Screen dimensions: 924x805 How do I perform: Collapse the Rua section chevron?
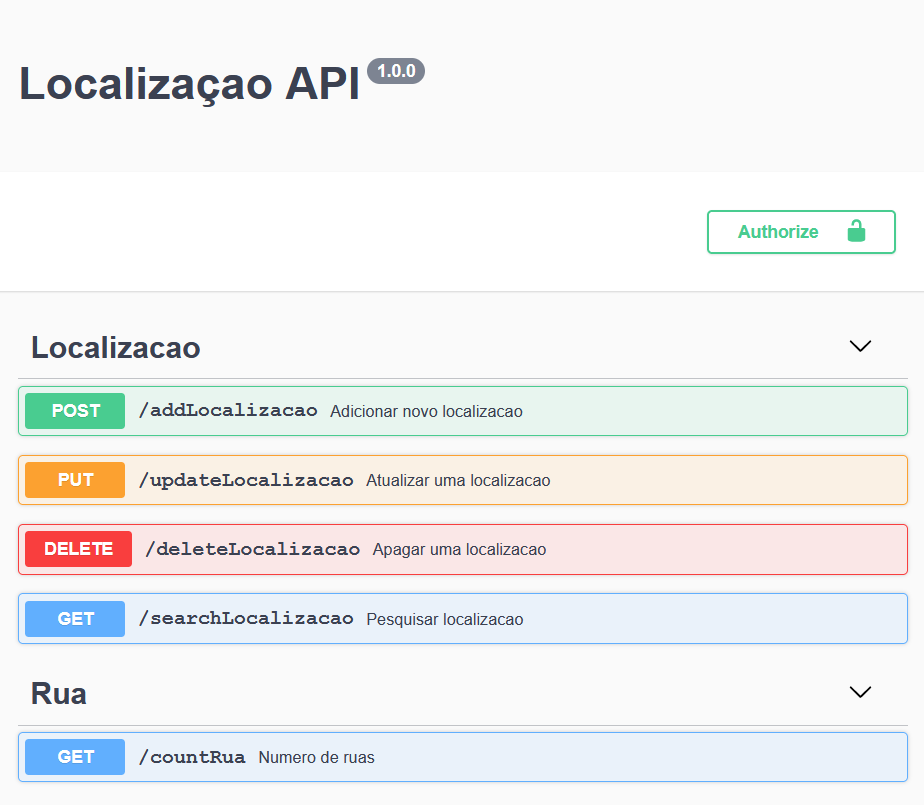pos(860,692)
